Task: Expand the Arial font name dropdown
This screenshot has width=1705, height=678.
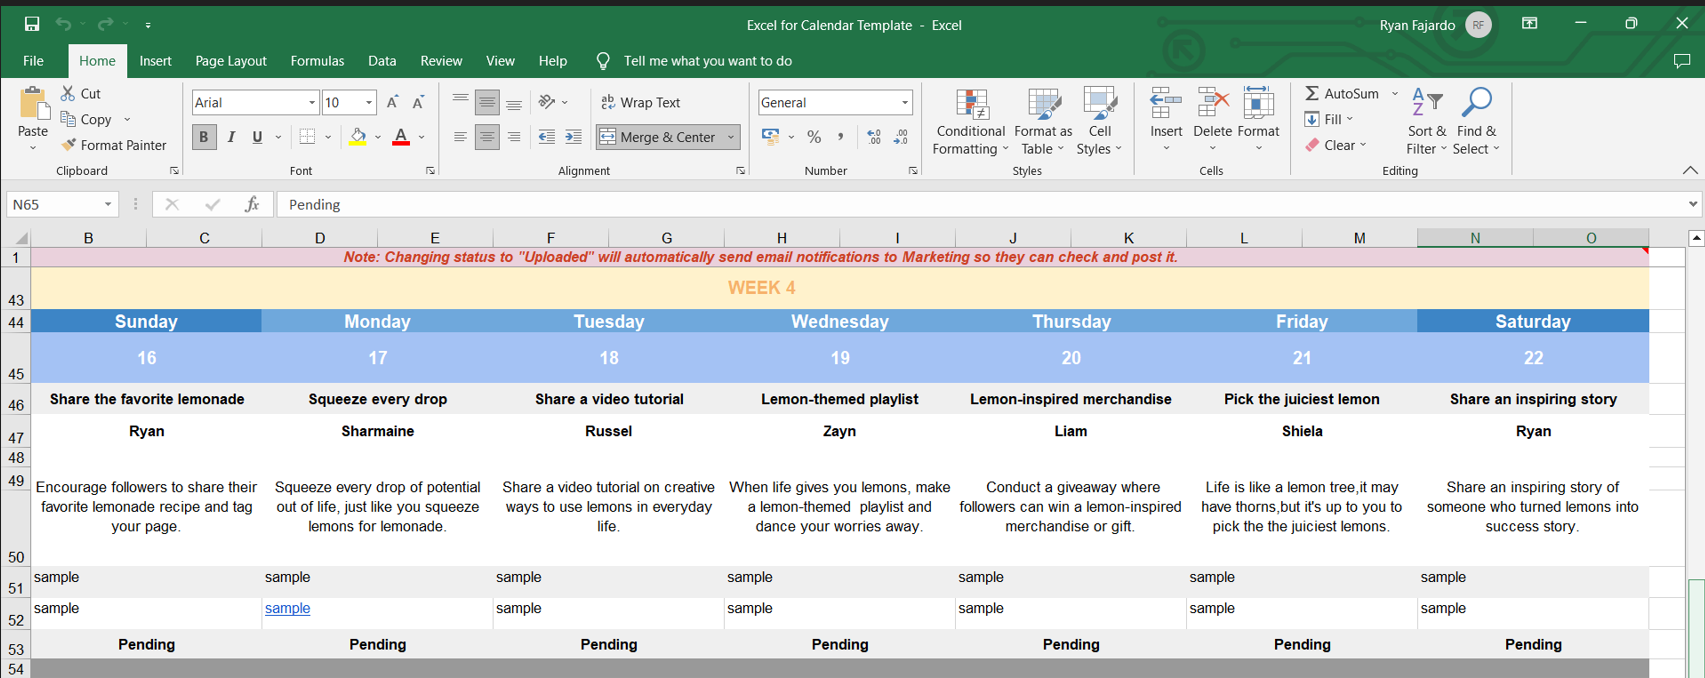Action: tap(312, 103)
